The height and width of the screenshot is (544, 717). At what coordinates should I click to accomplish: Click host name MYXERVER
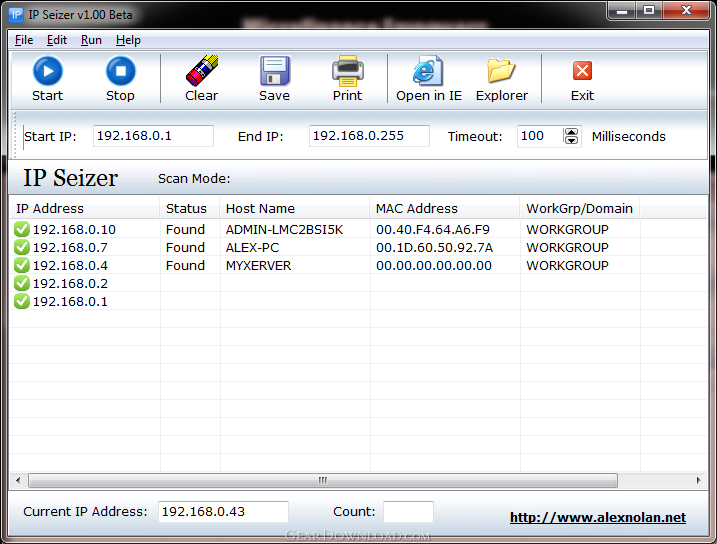tap(258, 266)
